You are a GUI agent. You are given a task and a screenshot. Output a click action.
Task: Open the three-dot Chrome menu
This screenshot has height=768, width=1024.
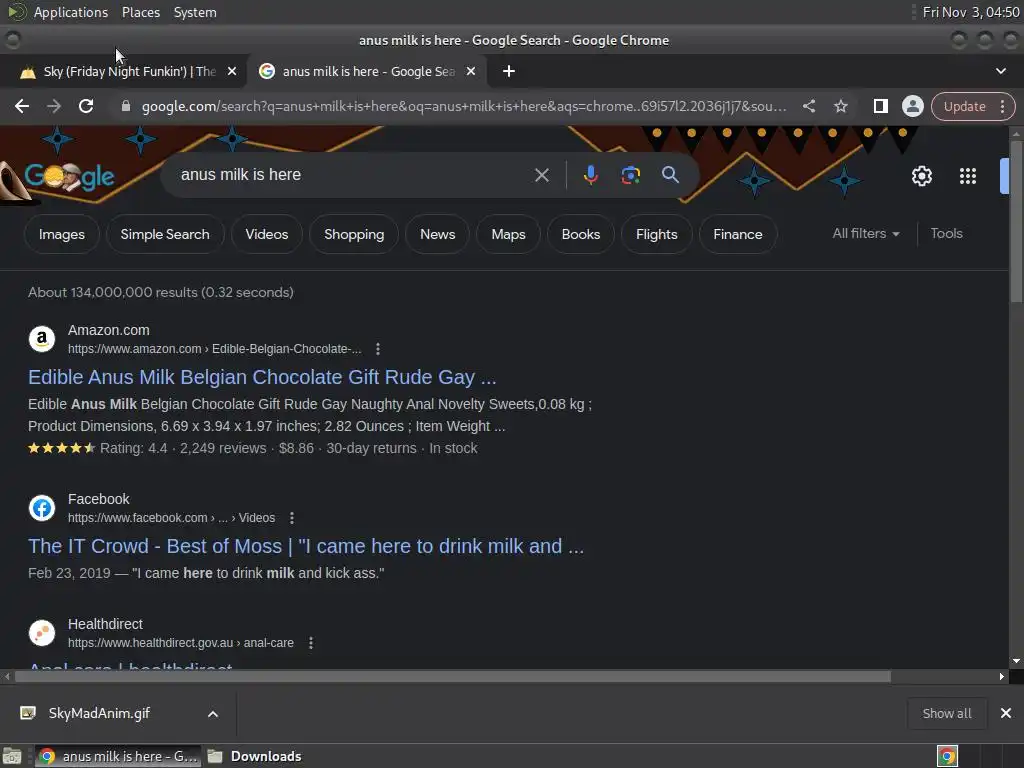pyautogui.click(x=1002, y=106)
